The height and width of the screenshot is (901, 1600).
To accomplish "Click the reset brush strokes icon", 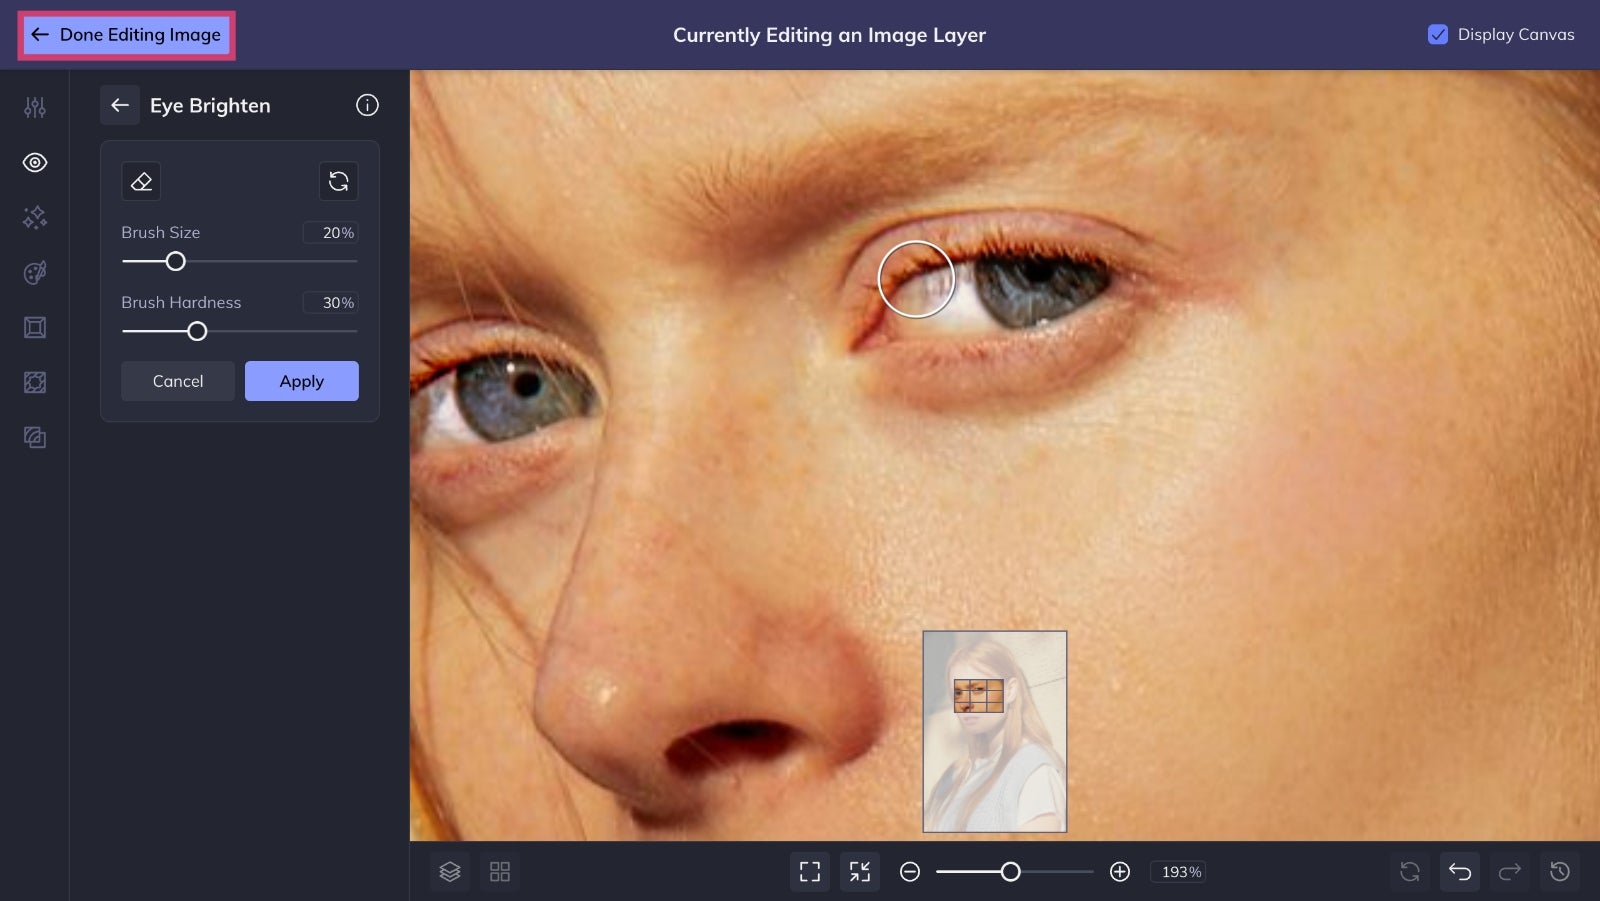I will (339, 181).
